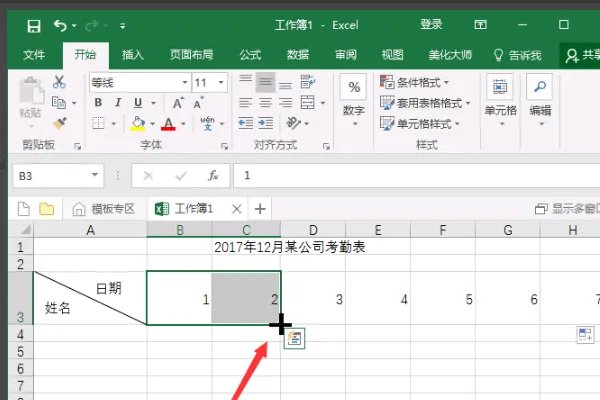Open the font color dropdown arrow
Image resolution: width=600 pixels, height=400 pixels.
point(183,124)
